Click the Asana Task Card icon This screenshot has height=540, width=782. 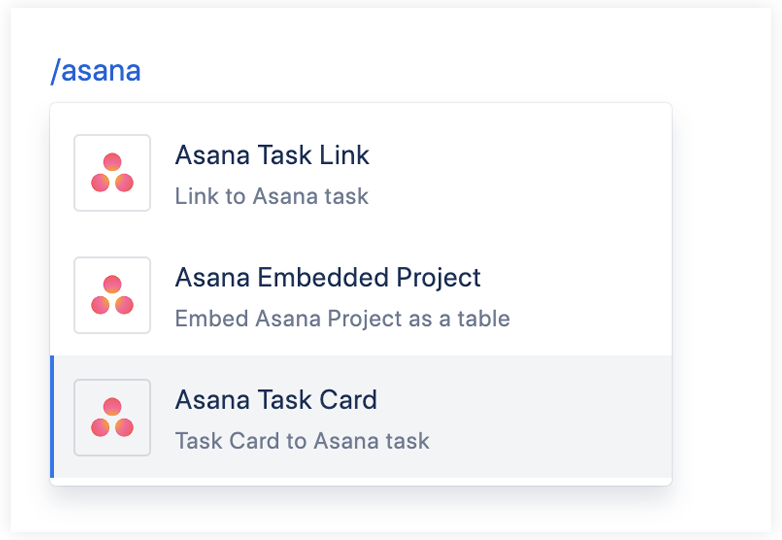112,417
